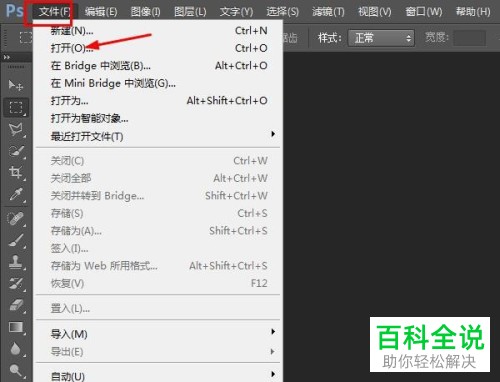Select the Crop tool
This screenshot has width=500, height=382.
[x=16, y=172]
